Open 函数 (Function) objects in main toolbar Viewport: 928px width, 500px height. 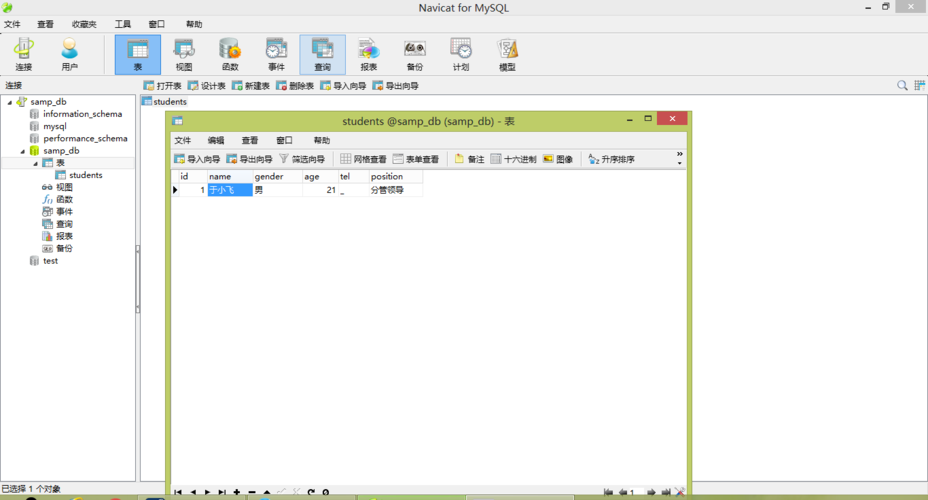pos(230,54)
